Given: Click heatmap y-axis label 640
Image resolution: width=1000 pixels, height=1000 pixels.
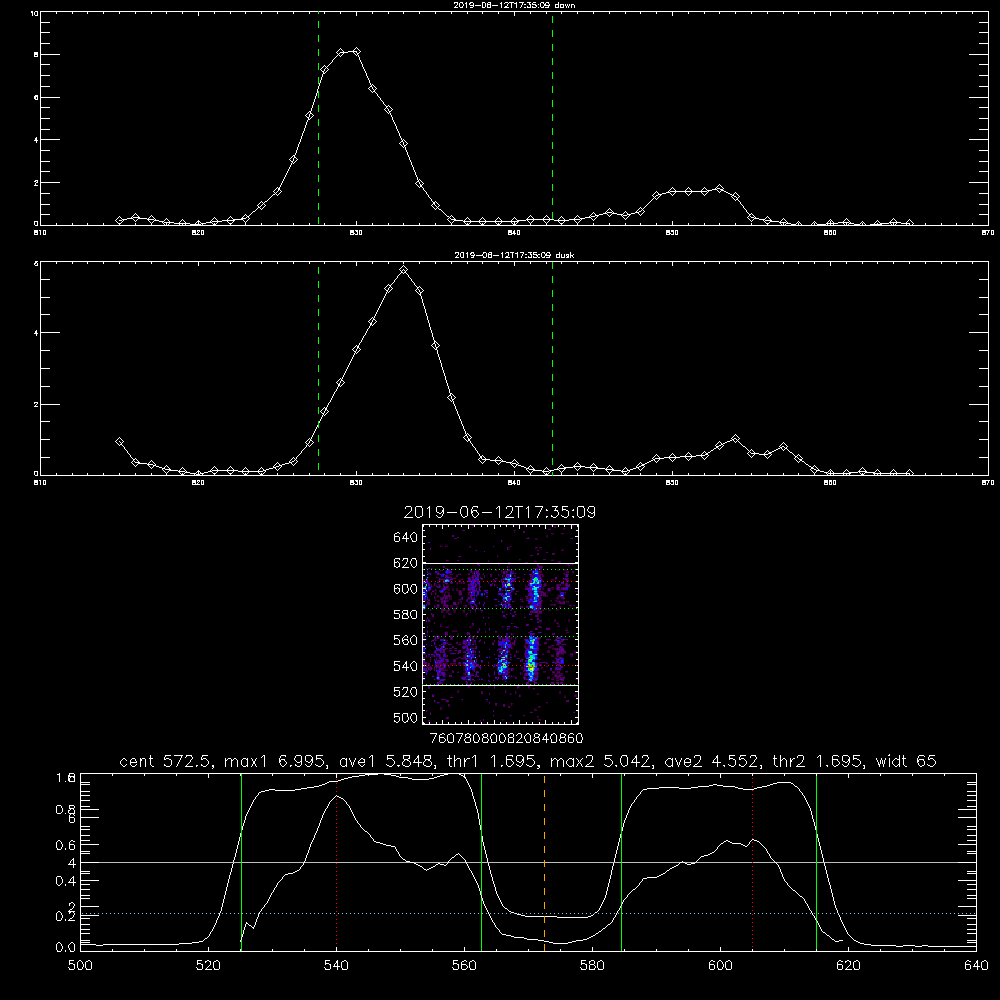Looking at the screenshot, I should tap(405, 538).
